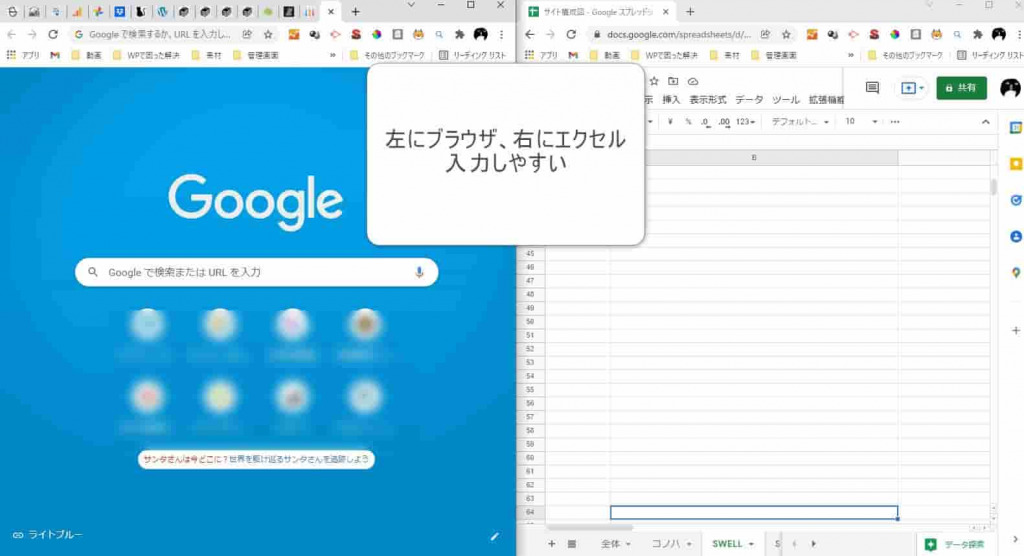Format the cell as percent

[688, 122]
